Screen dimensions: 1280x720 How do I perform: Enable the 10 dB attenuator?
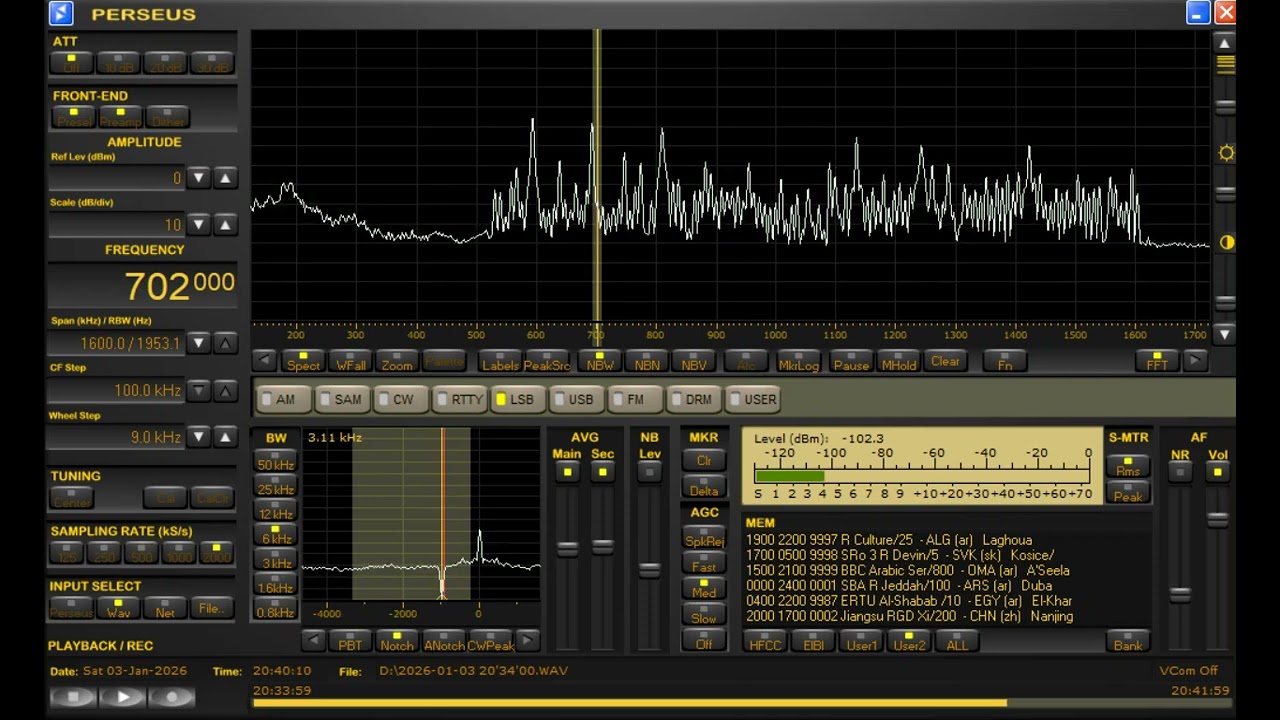click(x=119, y=64)
